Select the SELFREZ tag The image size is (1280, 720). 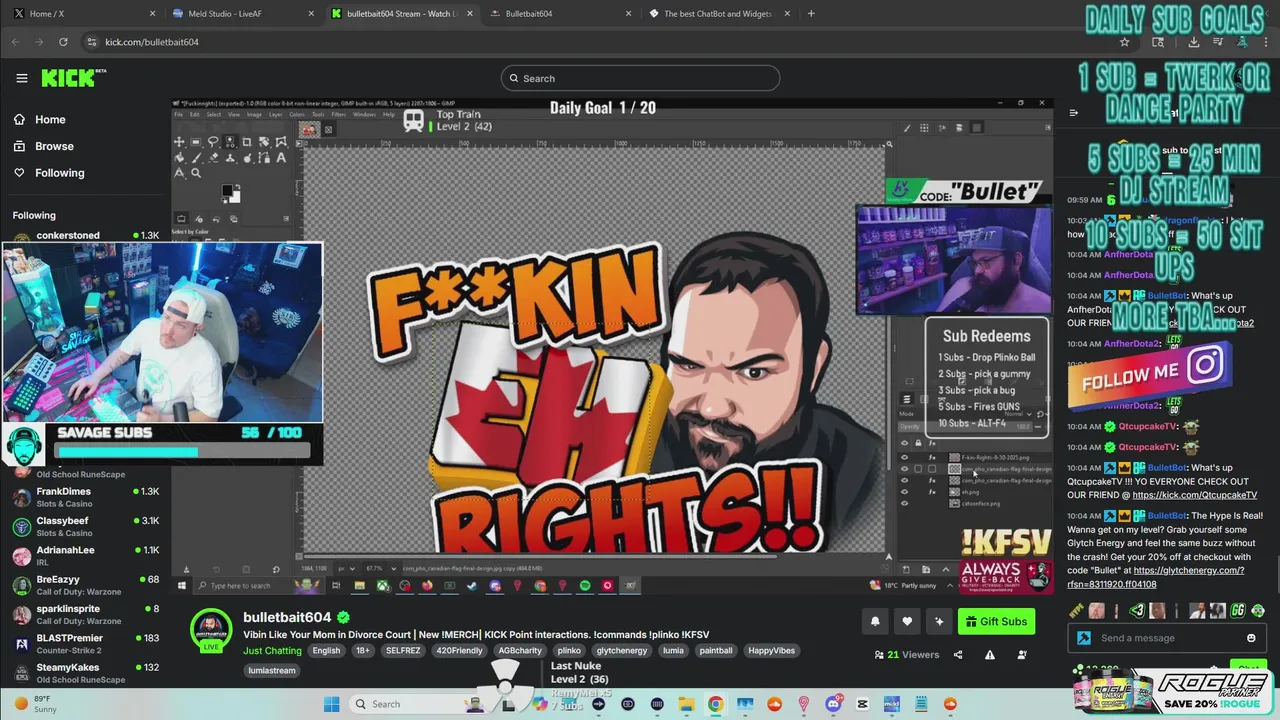[403, 650]
